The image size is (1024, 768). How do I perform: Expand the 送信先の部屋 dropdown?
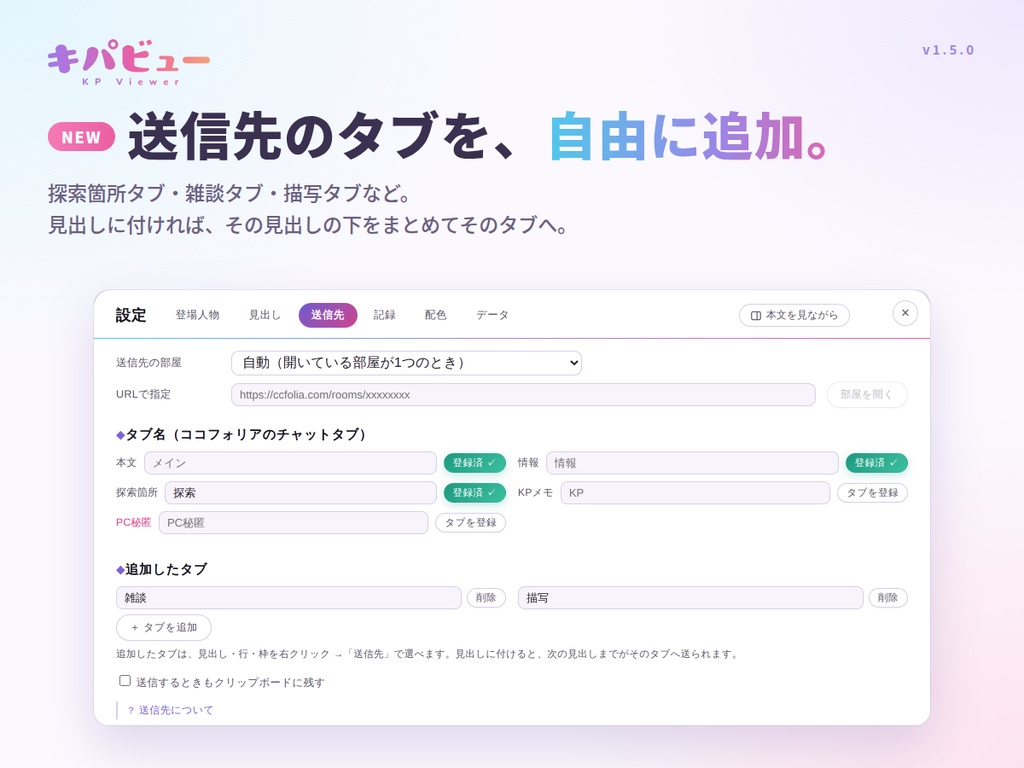pos(406,363)
